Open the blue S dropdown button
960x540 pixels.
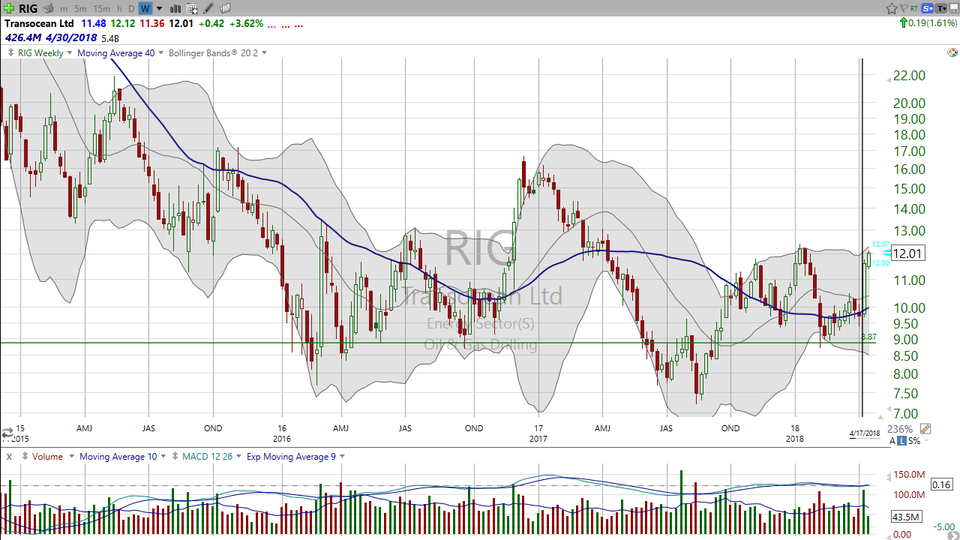928,8
